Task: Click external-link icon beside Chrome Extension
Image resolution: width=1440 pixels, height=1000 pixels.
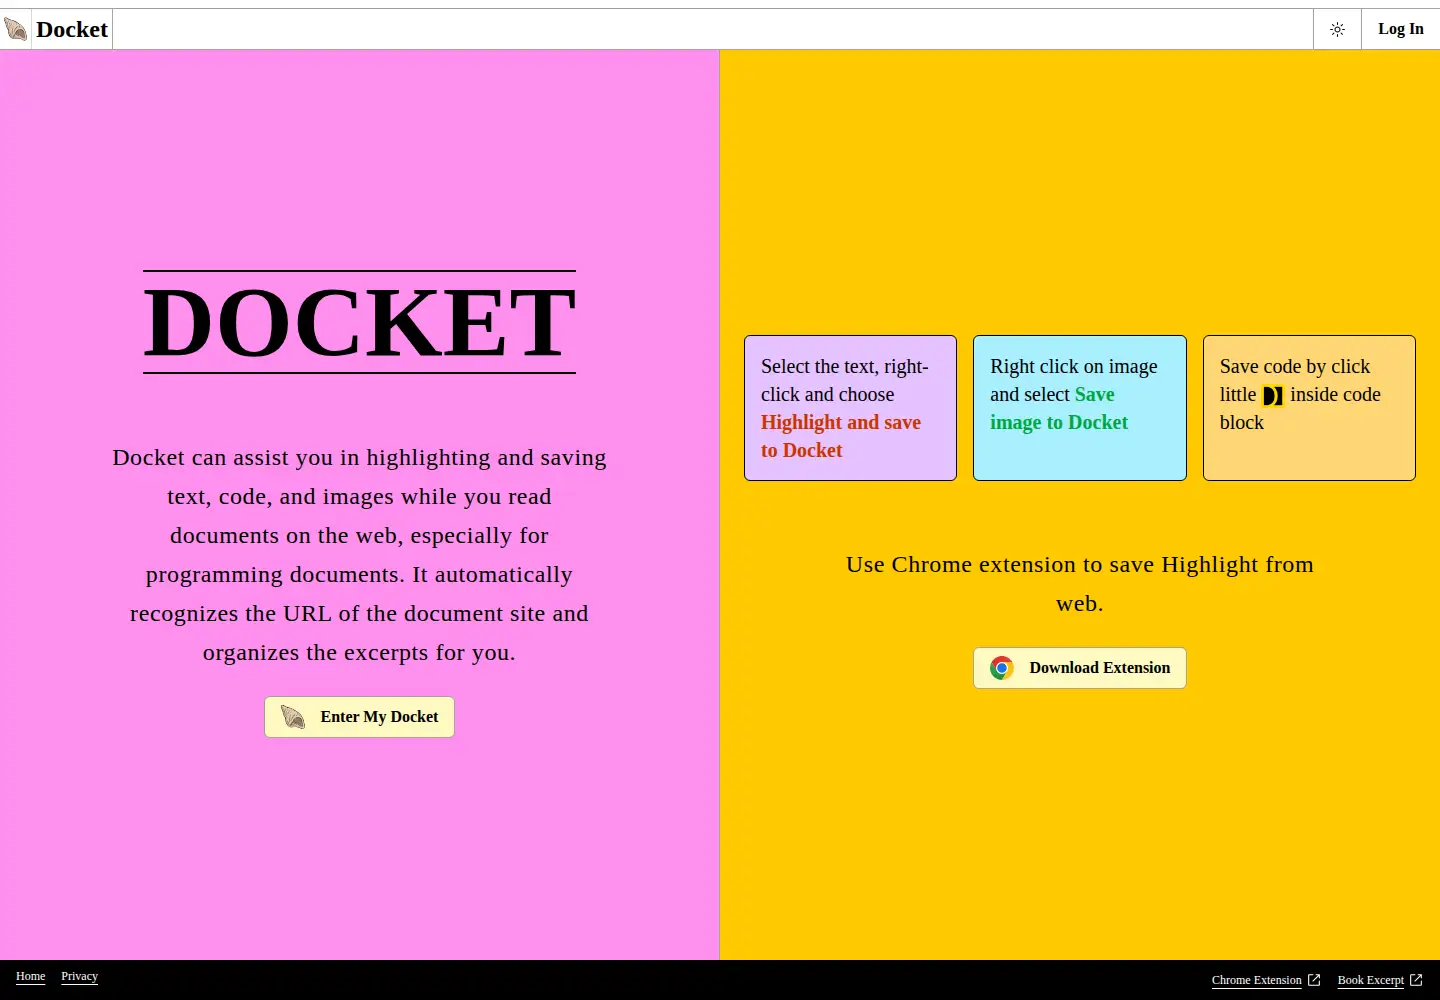Action: point(1314,980)
